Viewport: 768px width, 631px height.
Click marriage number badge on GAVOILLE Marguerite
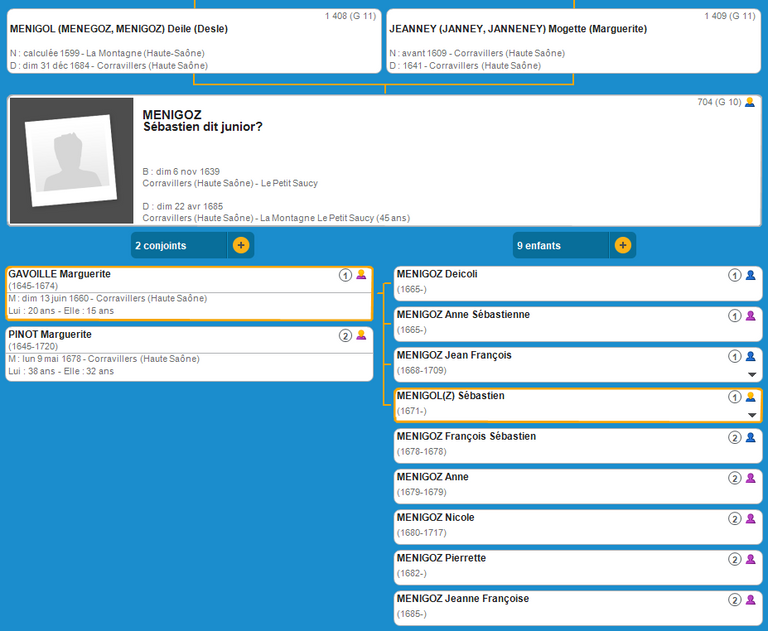click(x=345, y=275)
